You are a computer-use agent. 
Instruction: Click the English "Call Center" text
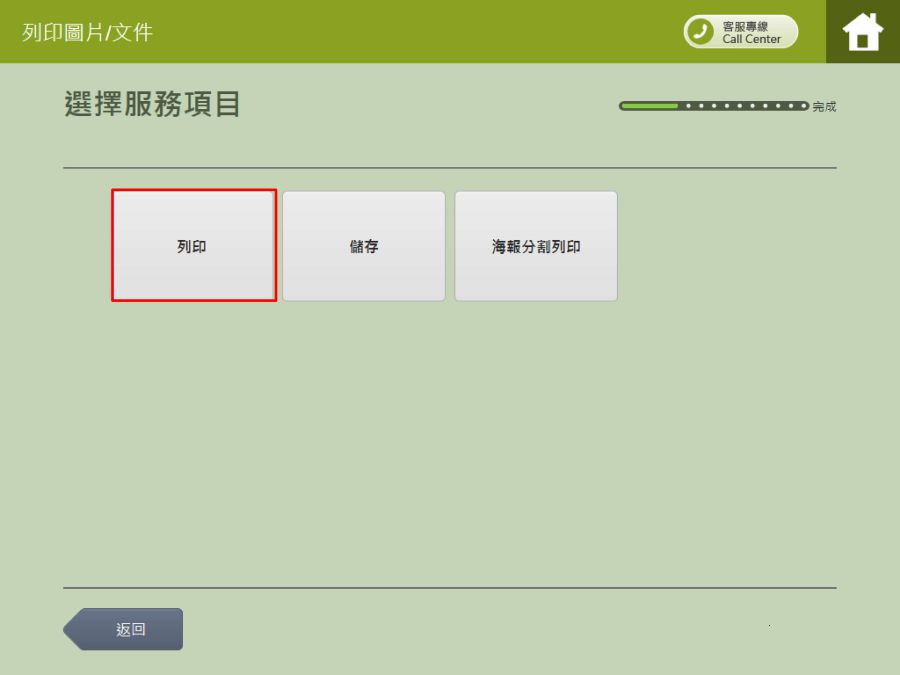pos(752,39)
